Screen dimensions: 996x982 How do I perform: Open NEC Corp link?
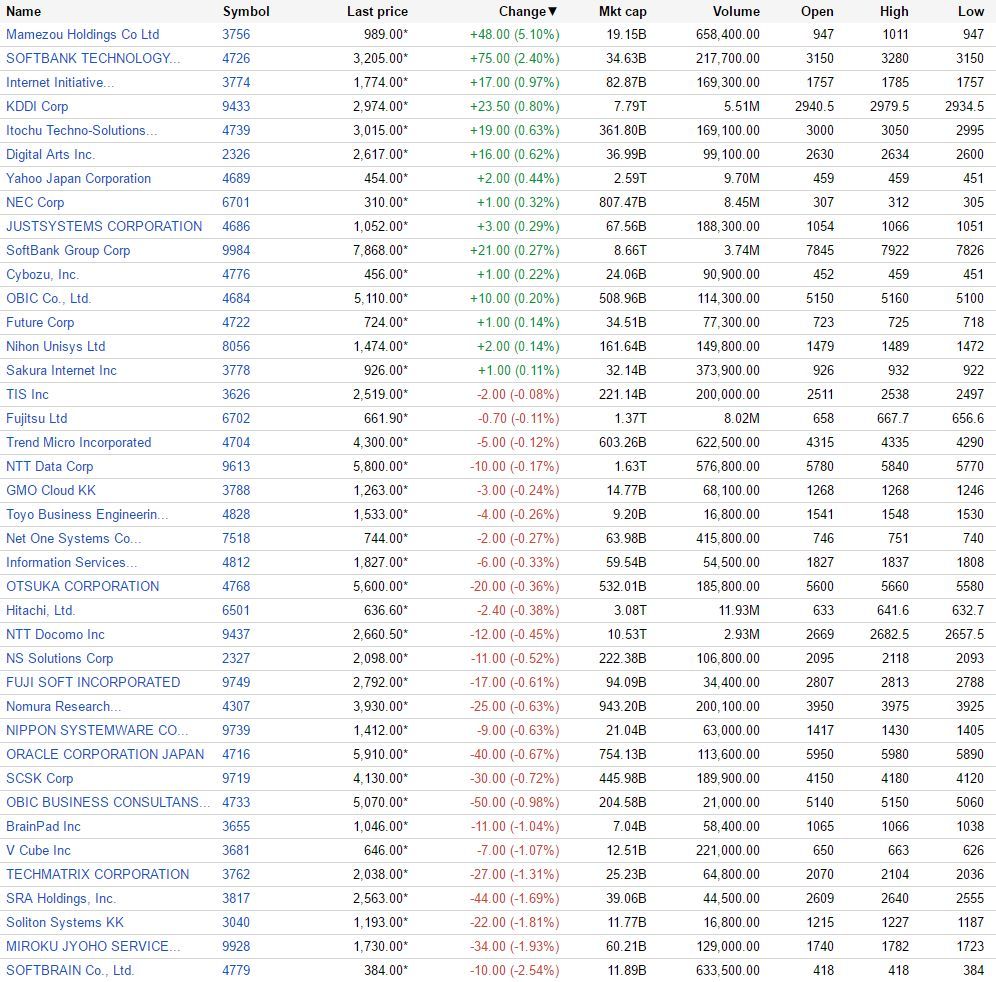point(35,203)
